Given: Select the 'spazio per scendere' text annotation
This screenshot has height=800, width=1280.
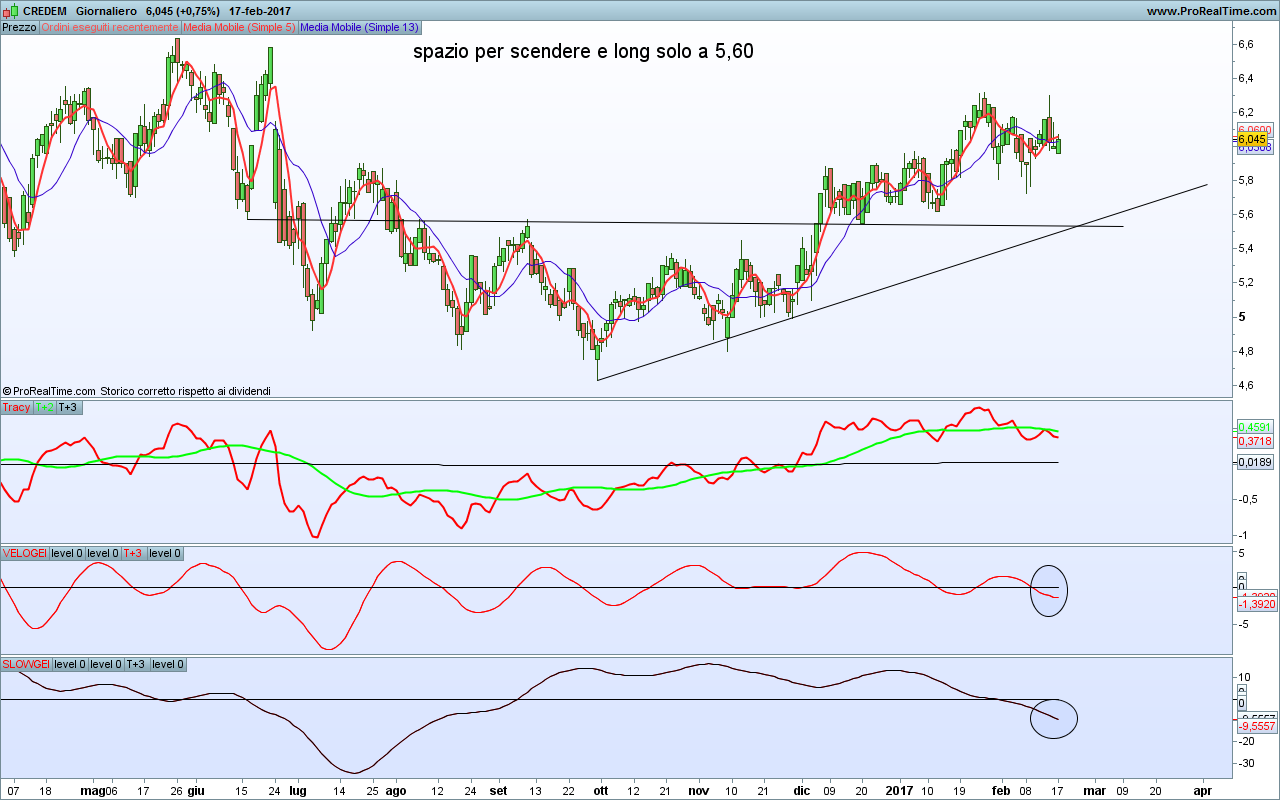Looking at the screenshot, I should [583, 51].
